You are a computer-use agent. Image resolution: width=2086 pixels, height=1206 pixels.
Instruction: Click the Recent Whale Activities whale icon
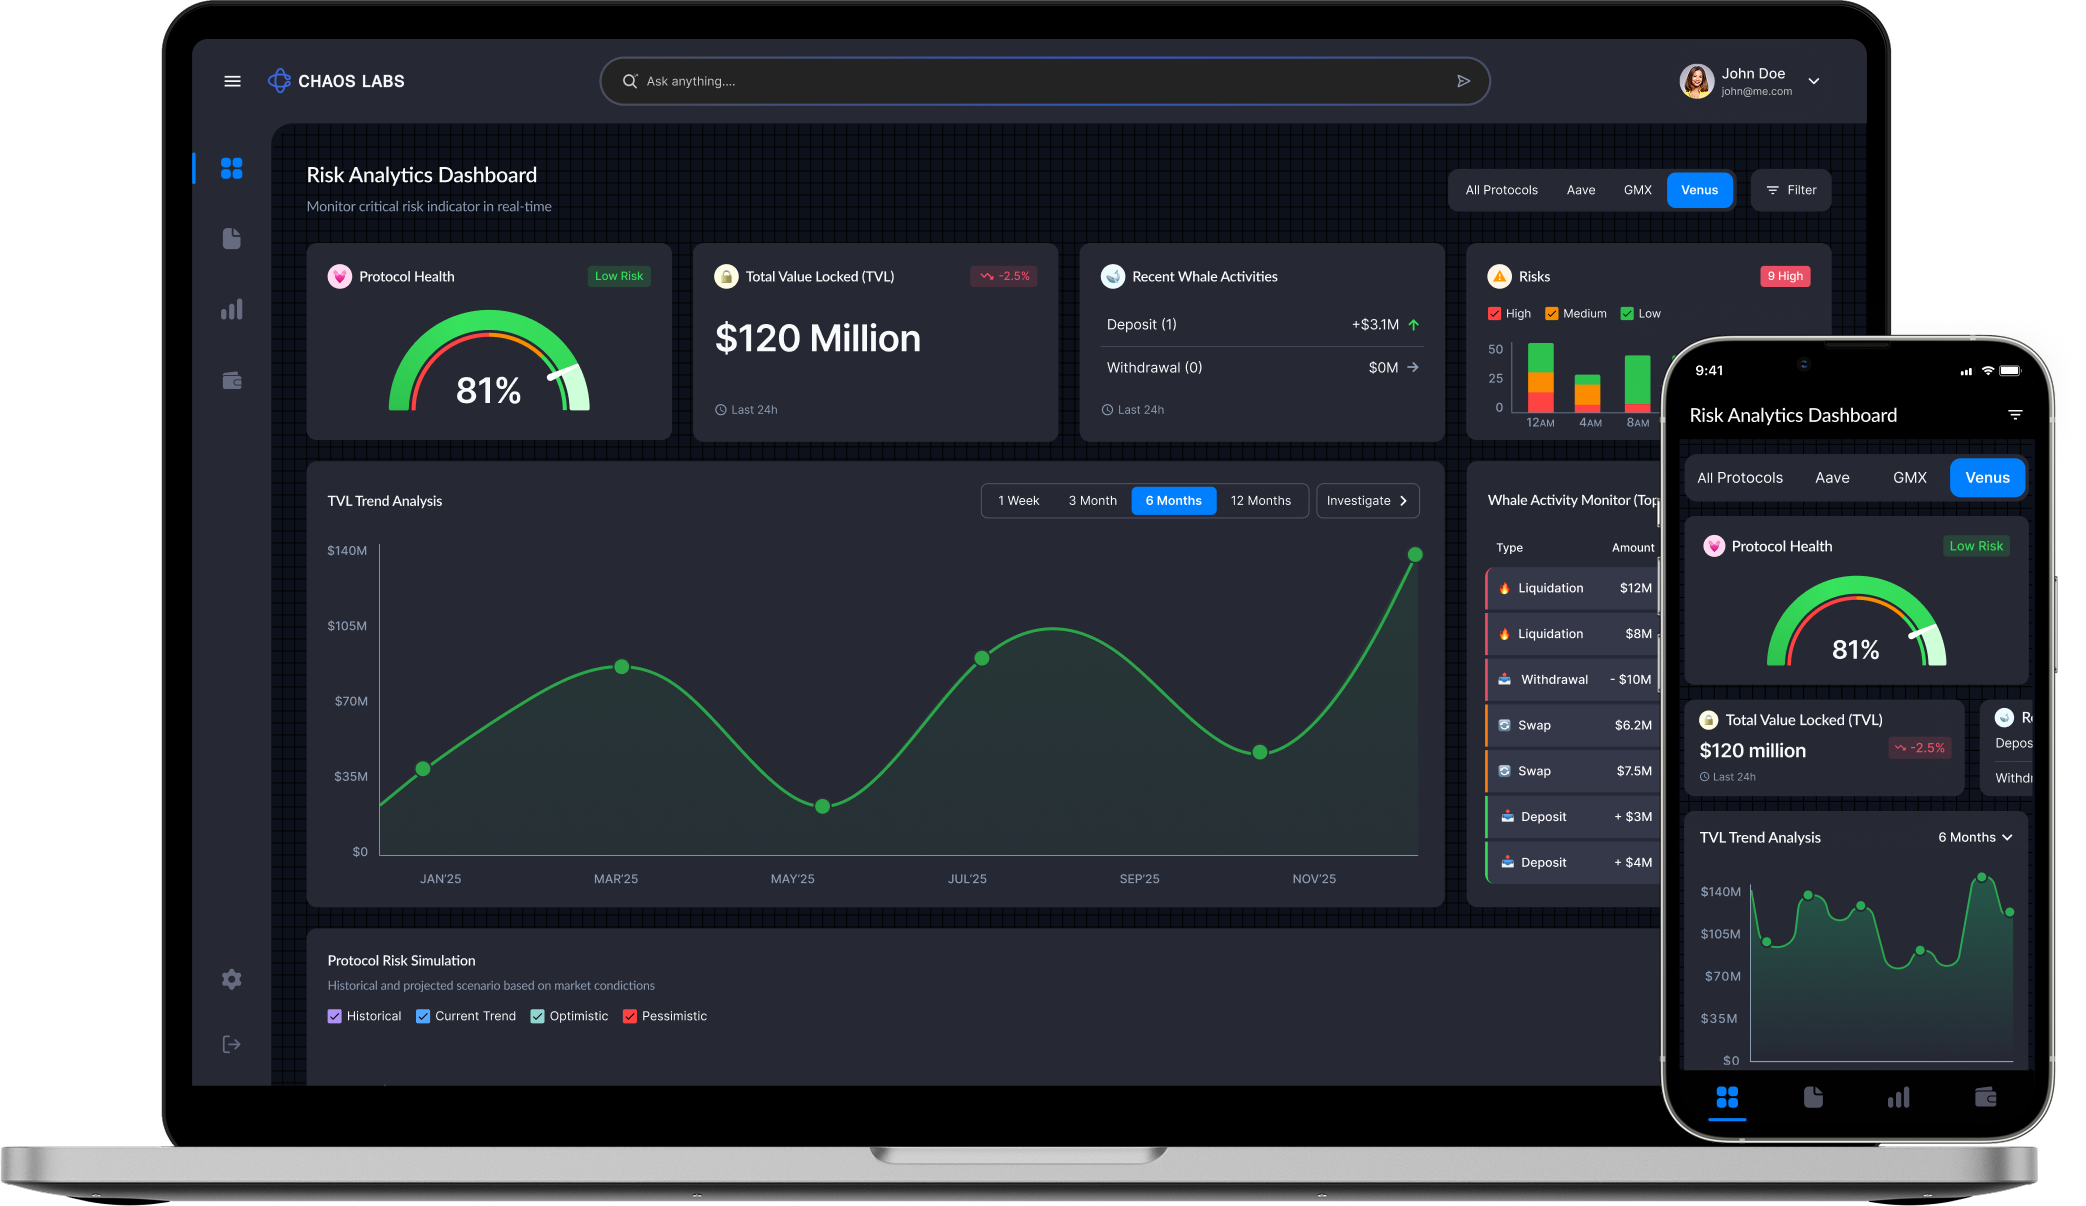pyautogui.click(x=1113, y=276)
